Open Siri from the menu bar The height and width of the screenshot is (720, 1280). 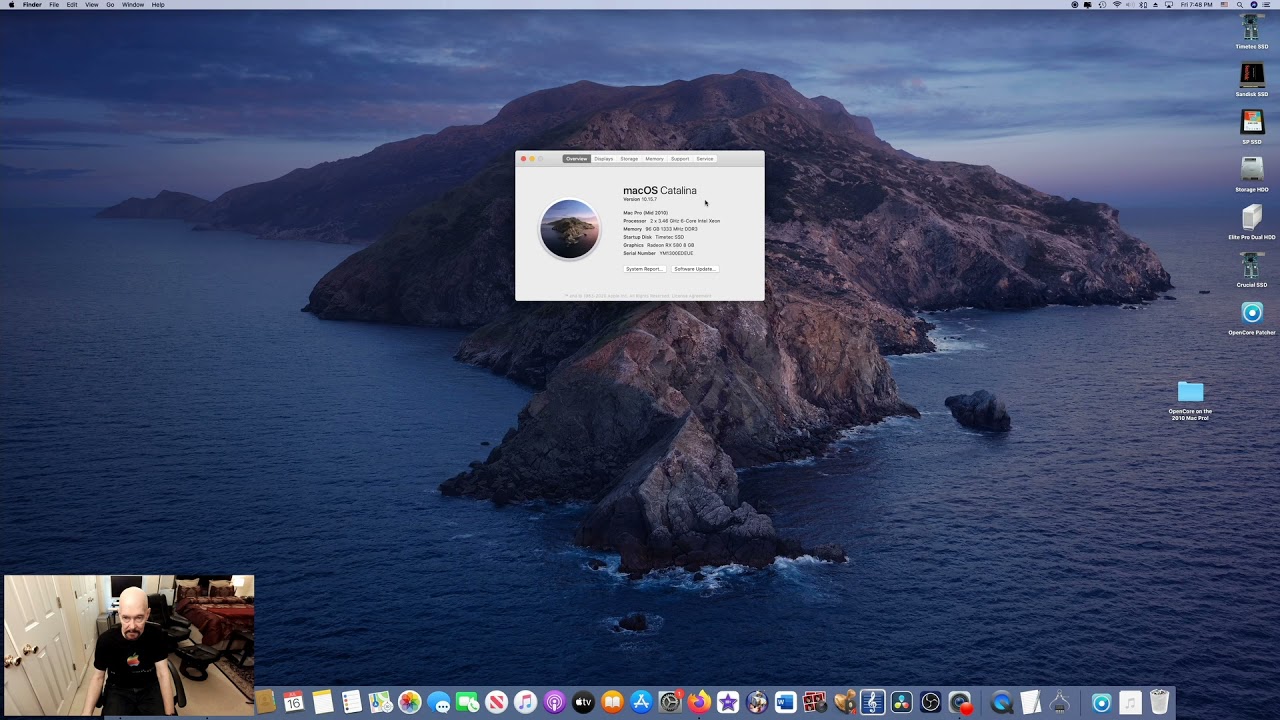[x=1254, y=5]
